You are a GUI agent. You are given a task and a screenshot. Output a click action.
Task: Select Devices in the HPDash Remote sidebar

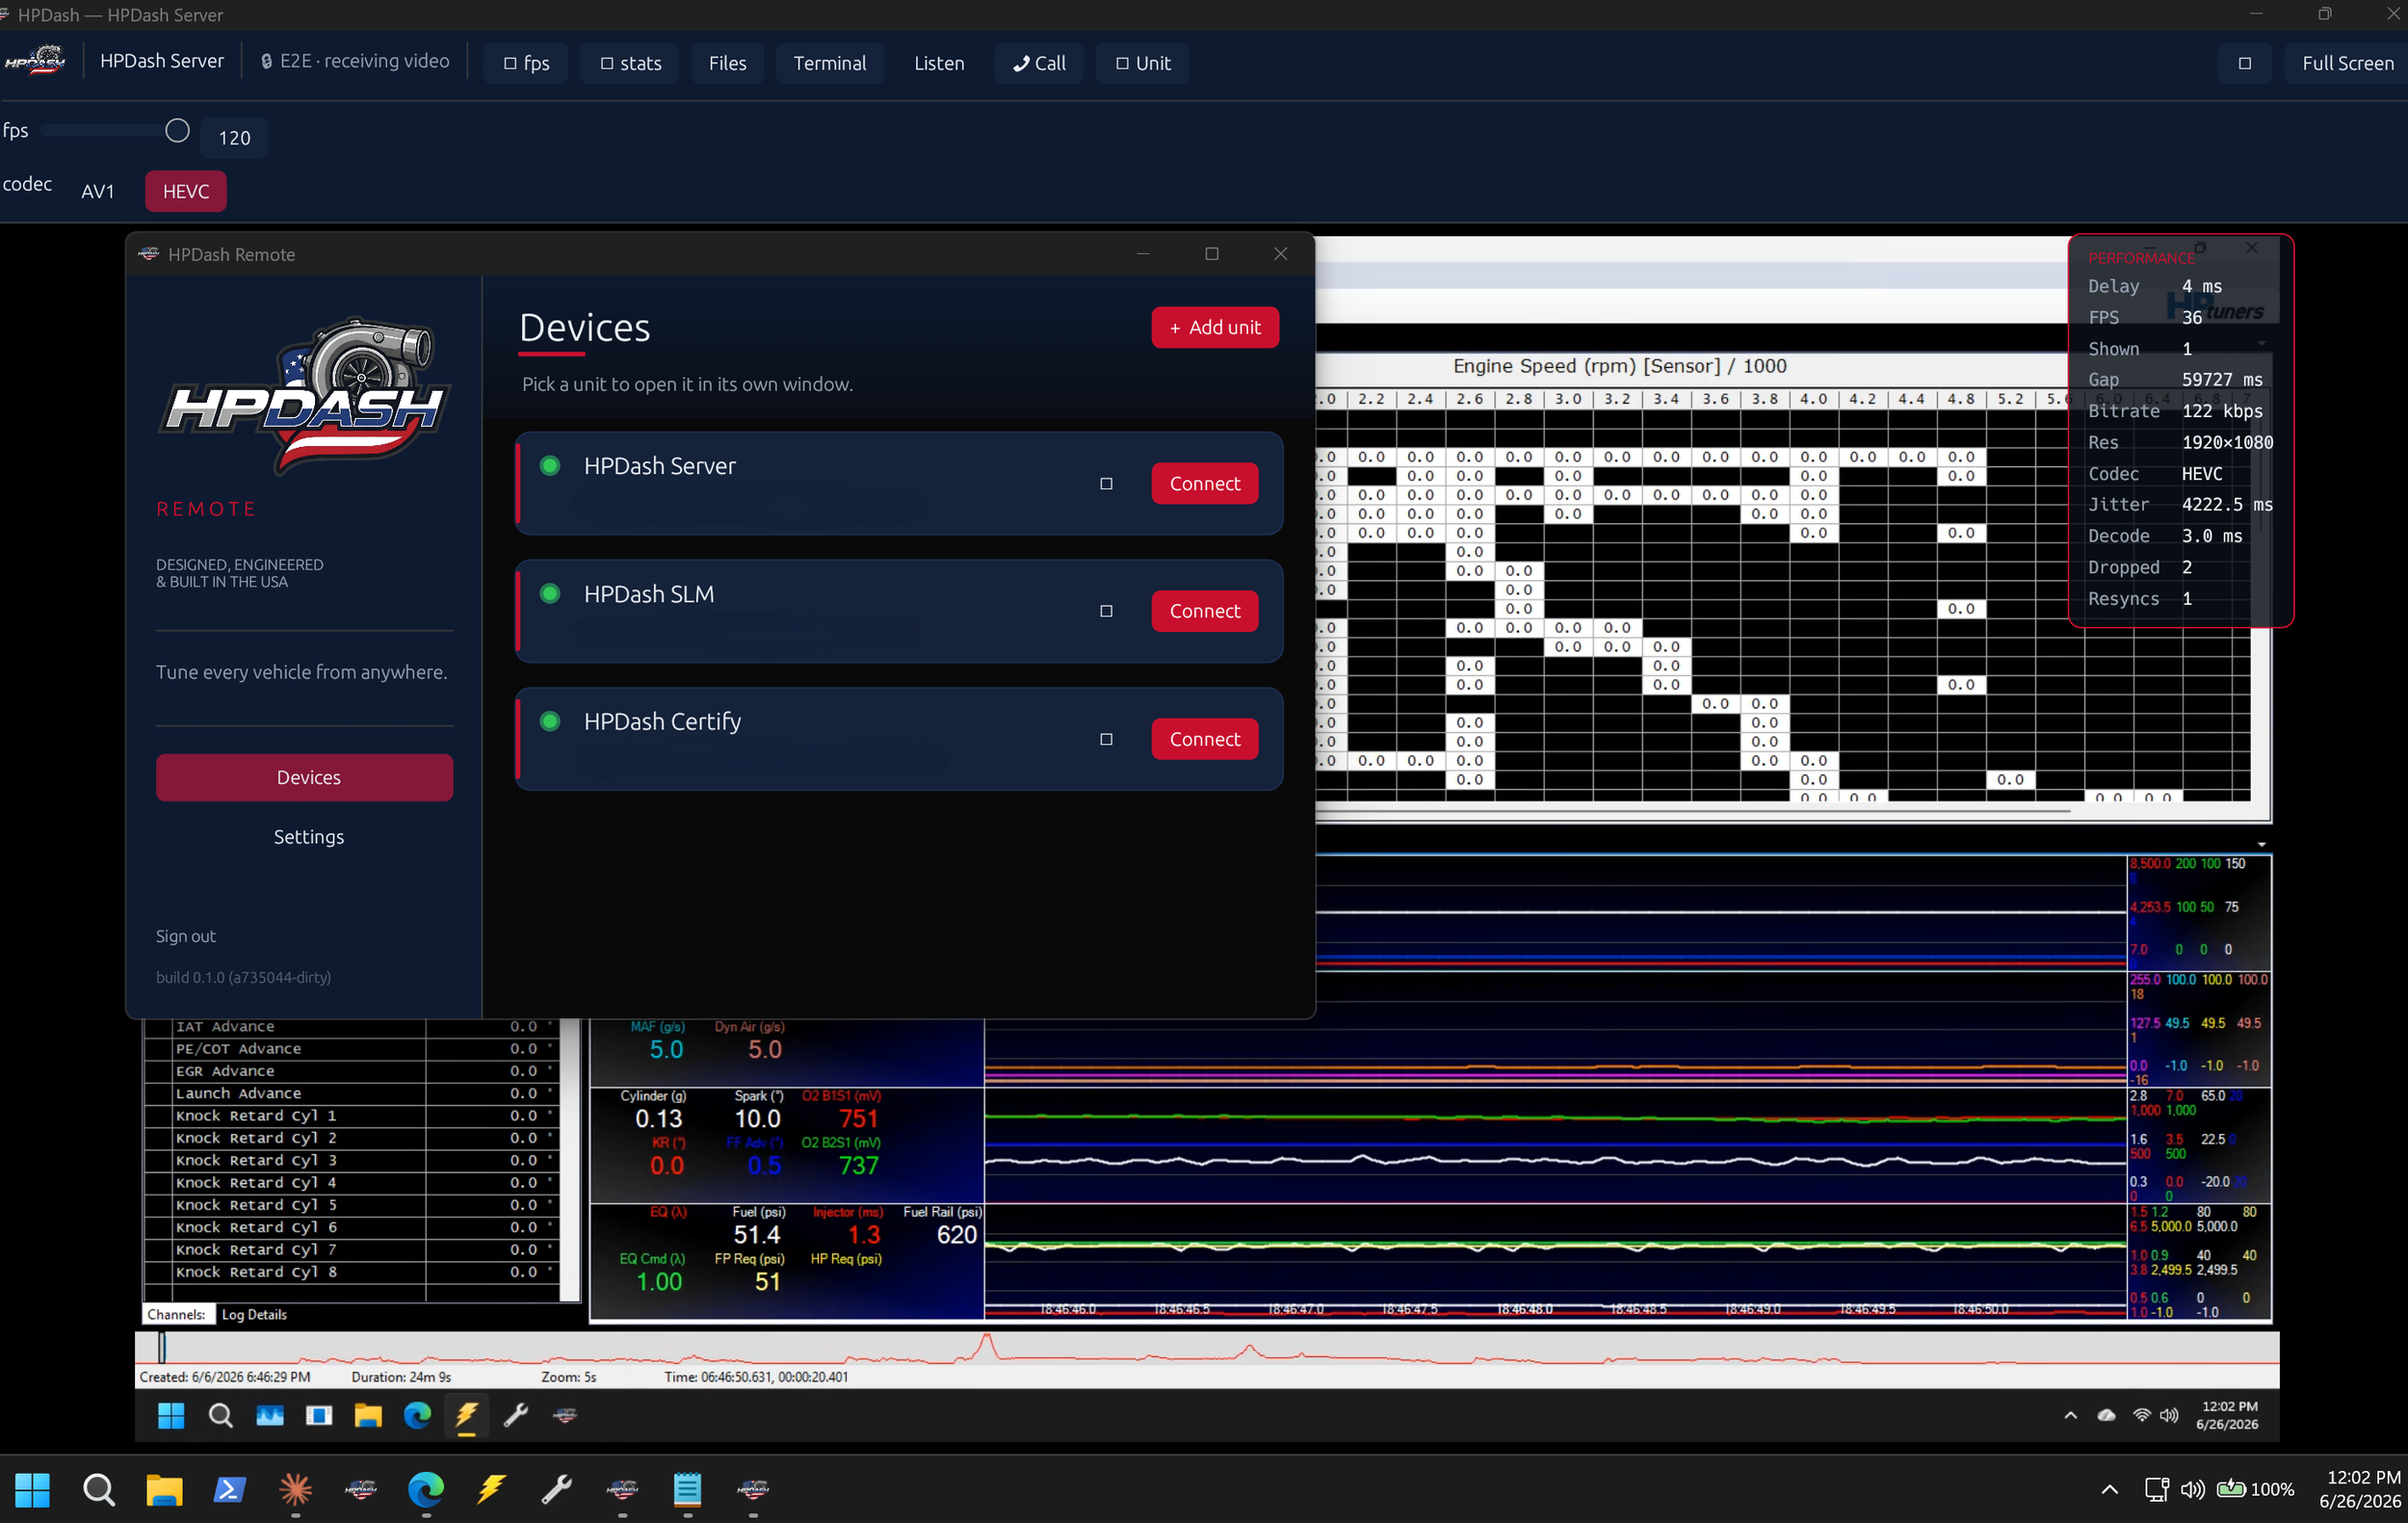[304, 777]
